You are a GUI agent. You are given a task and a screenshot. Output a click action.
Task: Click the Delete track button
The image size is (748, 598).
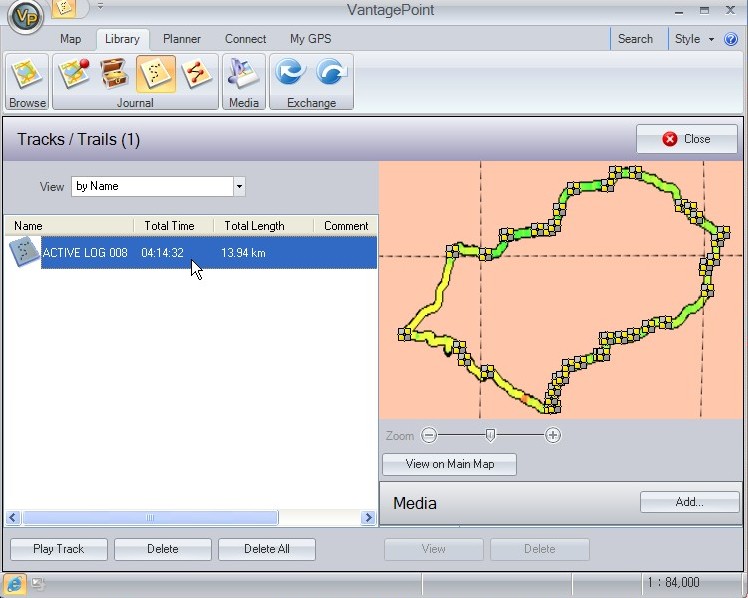pos(163,549)
